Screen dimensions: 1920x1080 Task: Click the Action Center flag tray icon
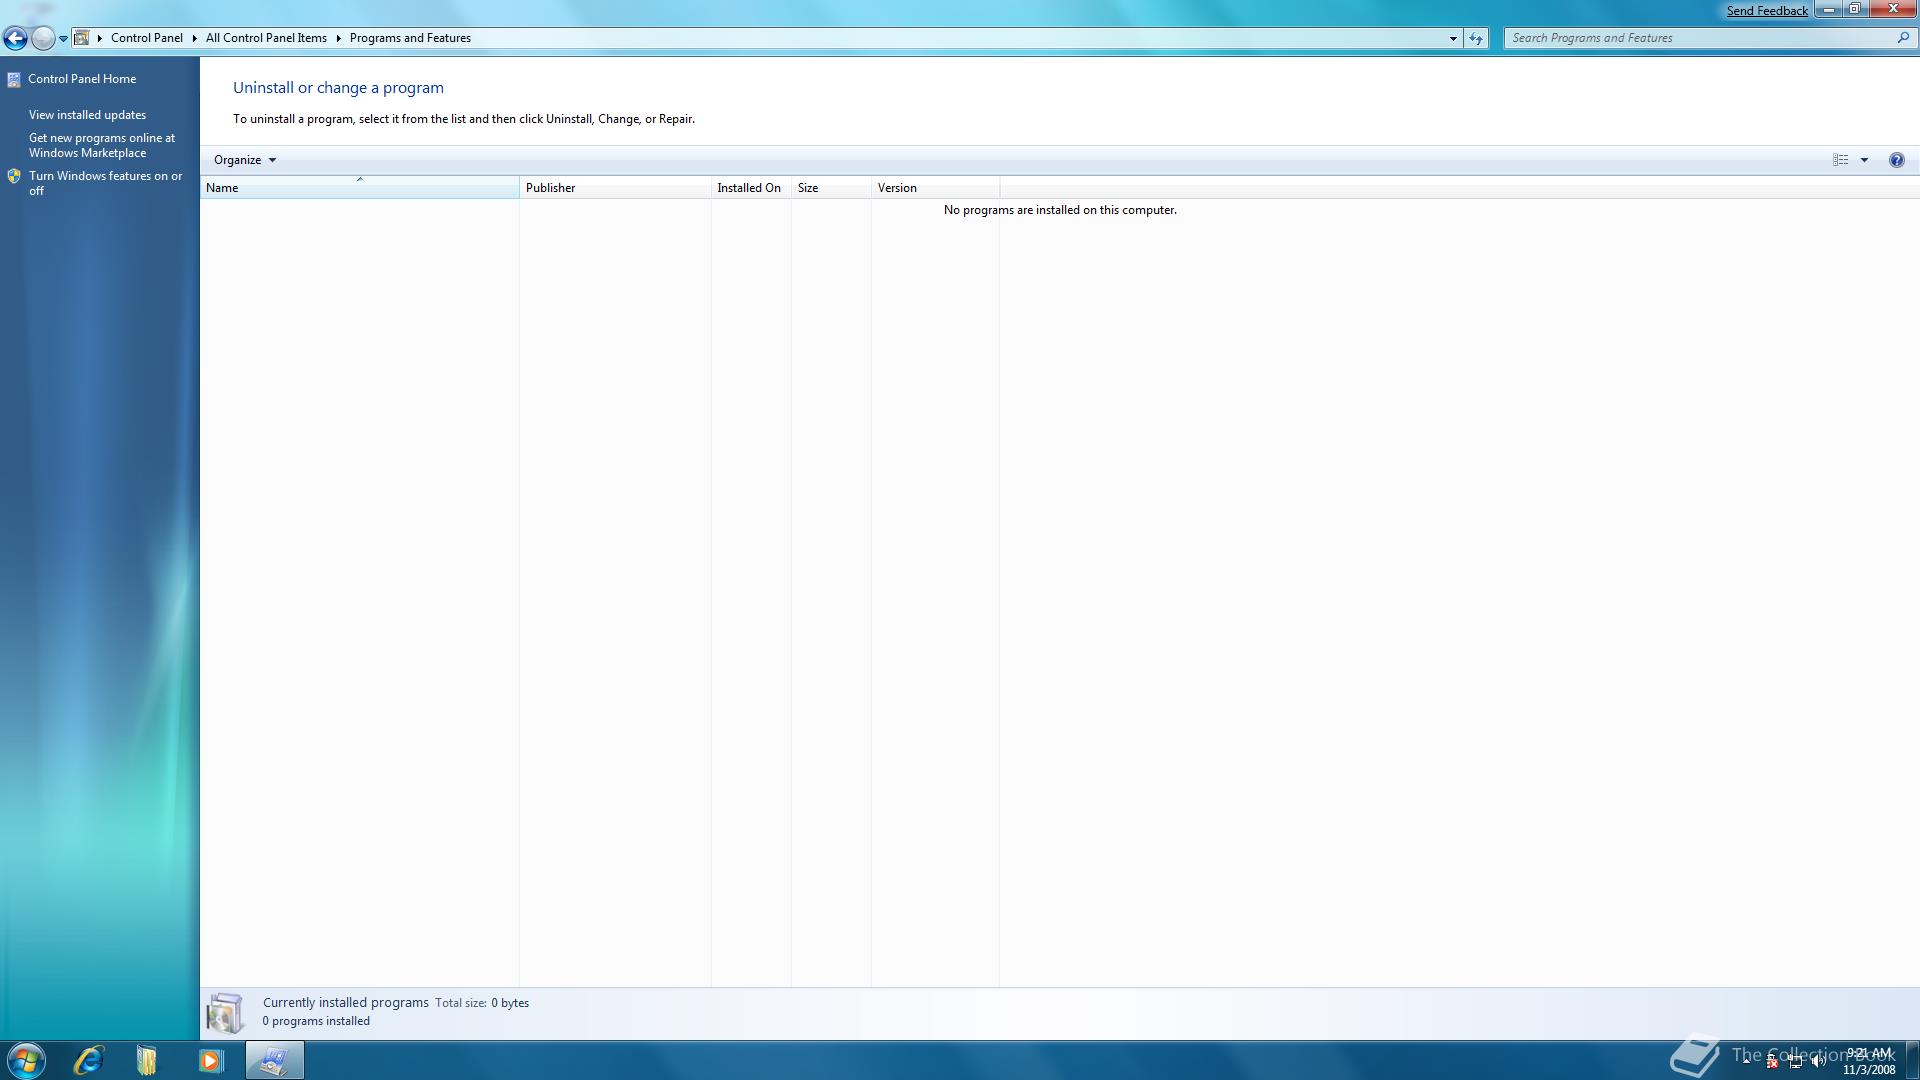[1772, 1062]
